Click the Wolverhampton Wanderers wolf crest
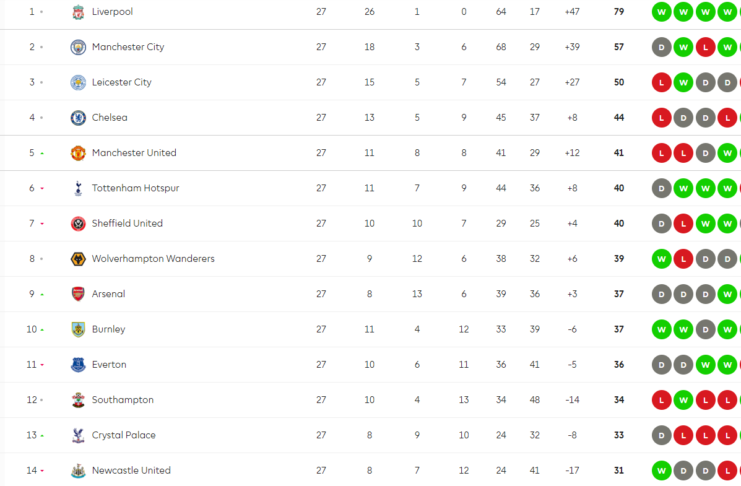Viewport: 741px width, 486px height. [78, 259]
